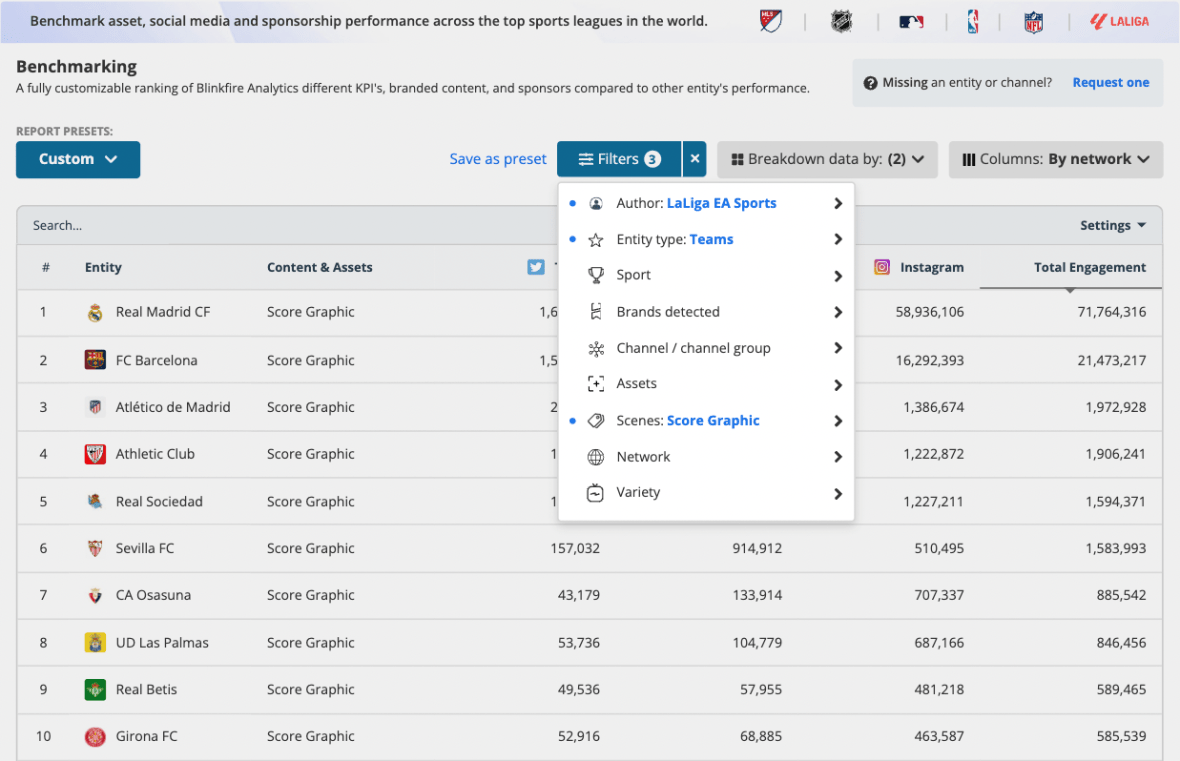Click the Brands detected filter
Screen dimensions: 1180x761
coord(667,311)
